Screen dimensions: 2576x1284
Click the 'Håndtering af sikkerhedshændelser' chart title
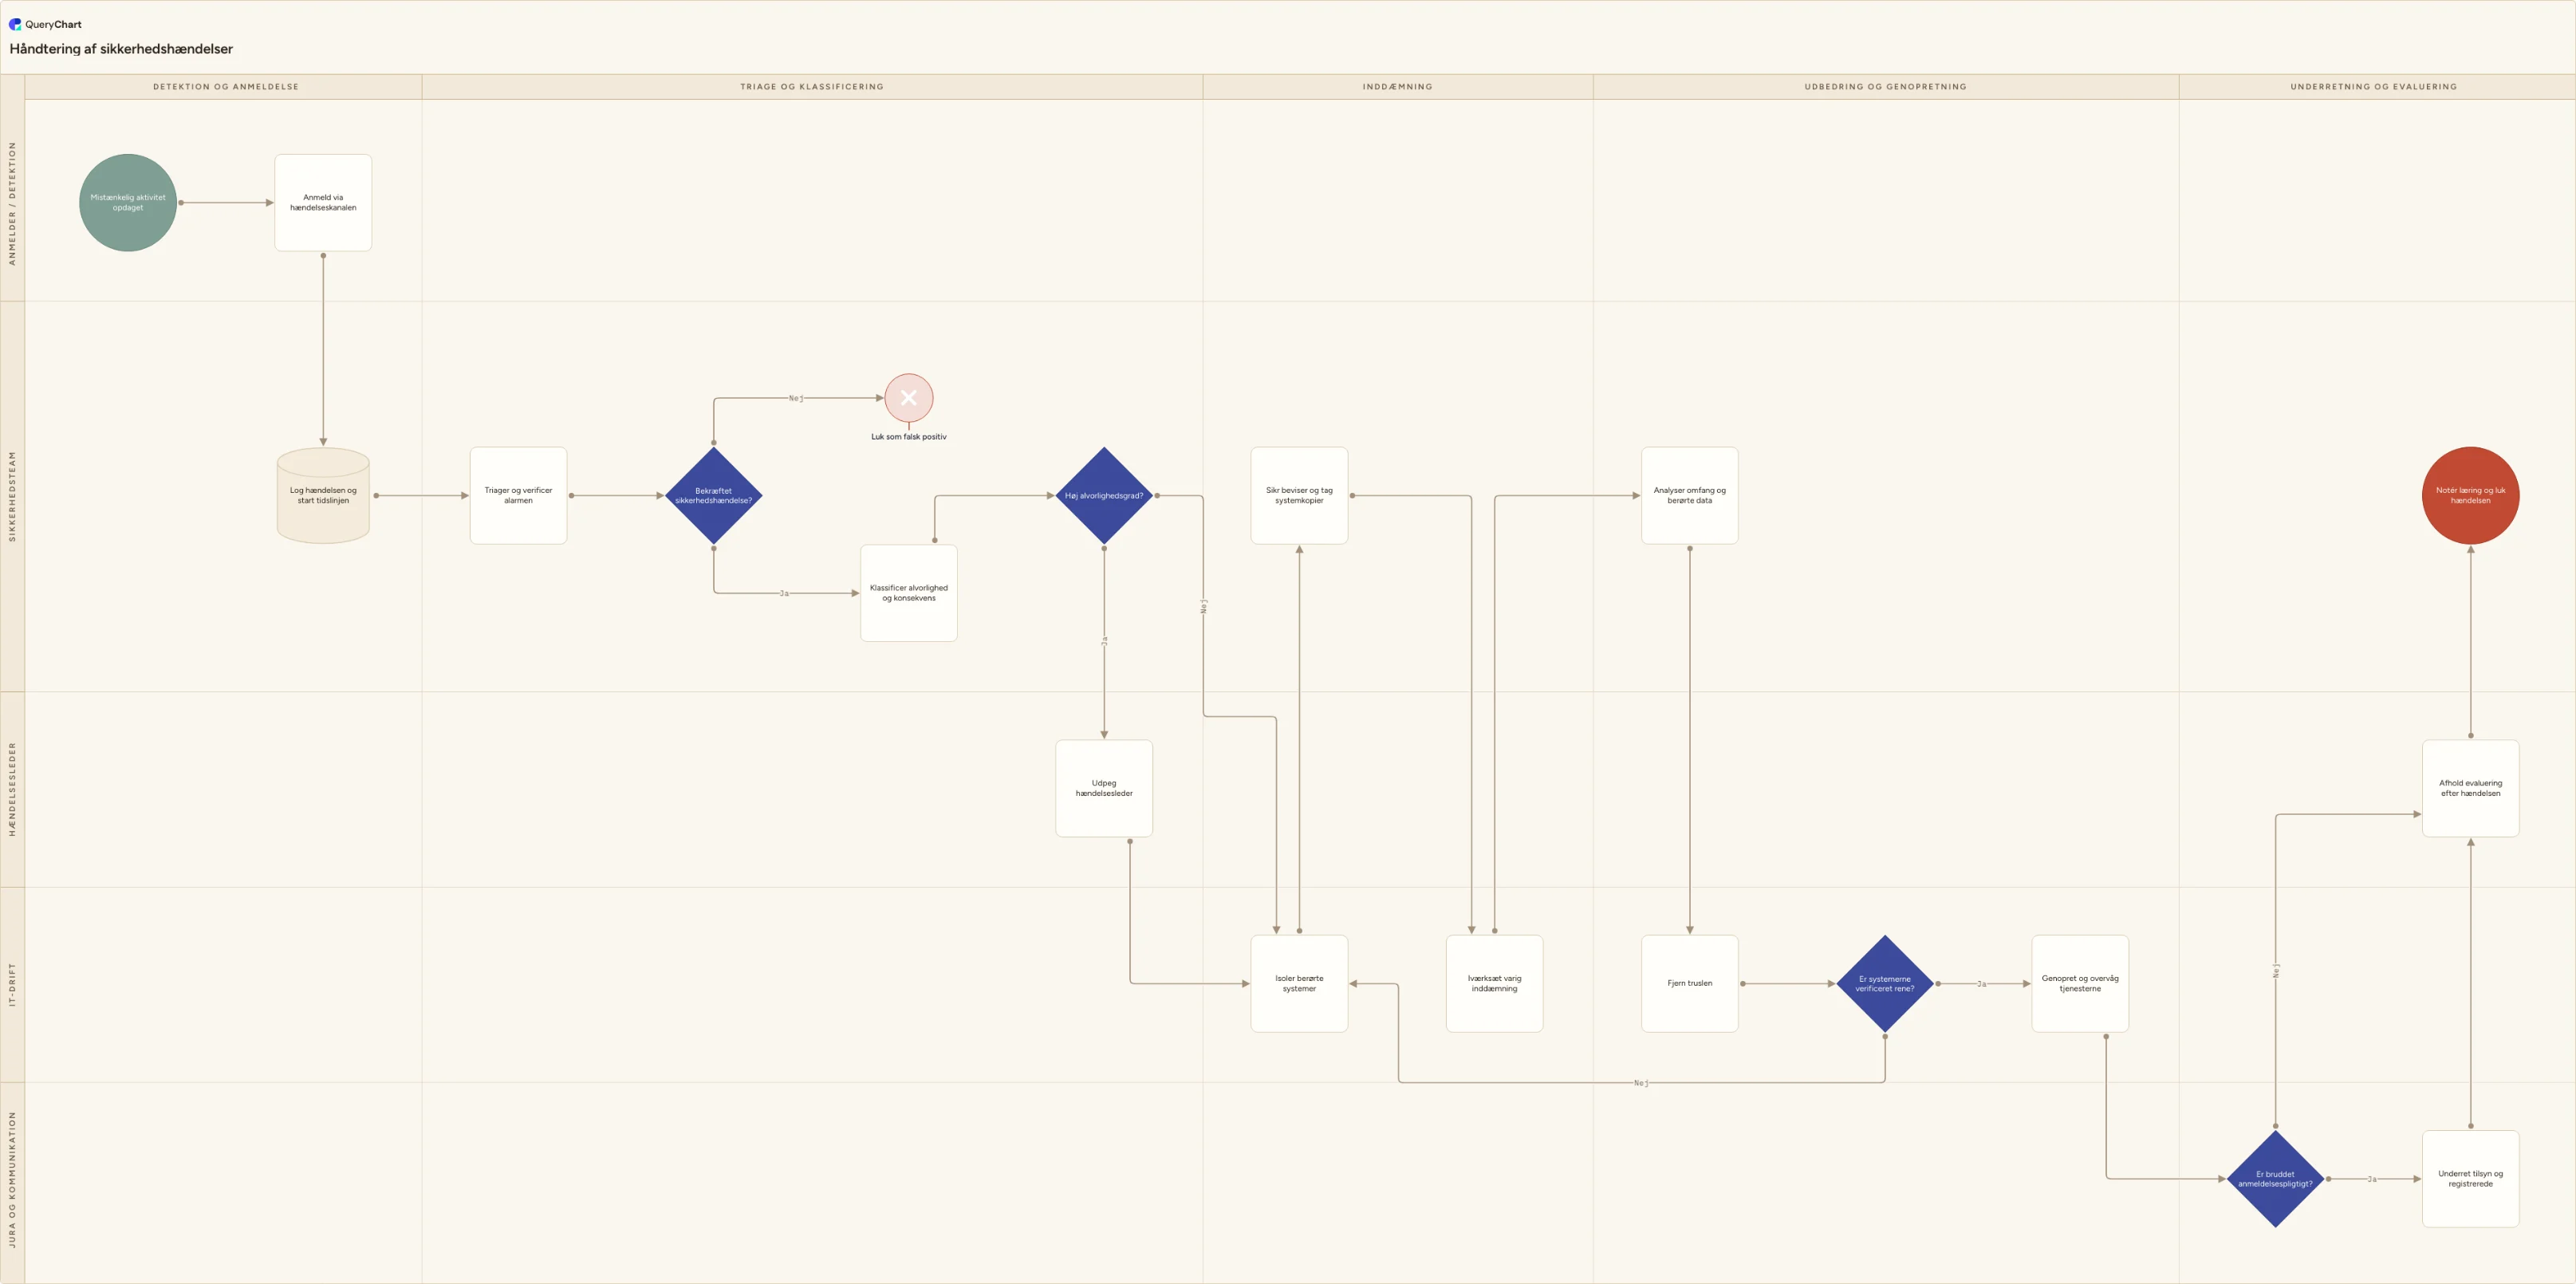pyautogui.click(x=121, y=49)
